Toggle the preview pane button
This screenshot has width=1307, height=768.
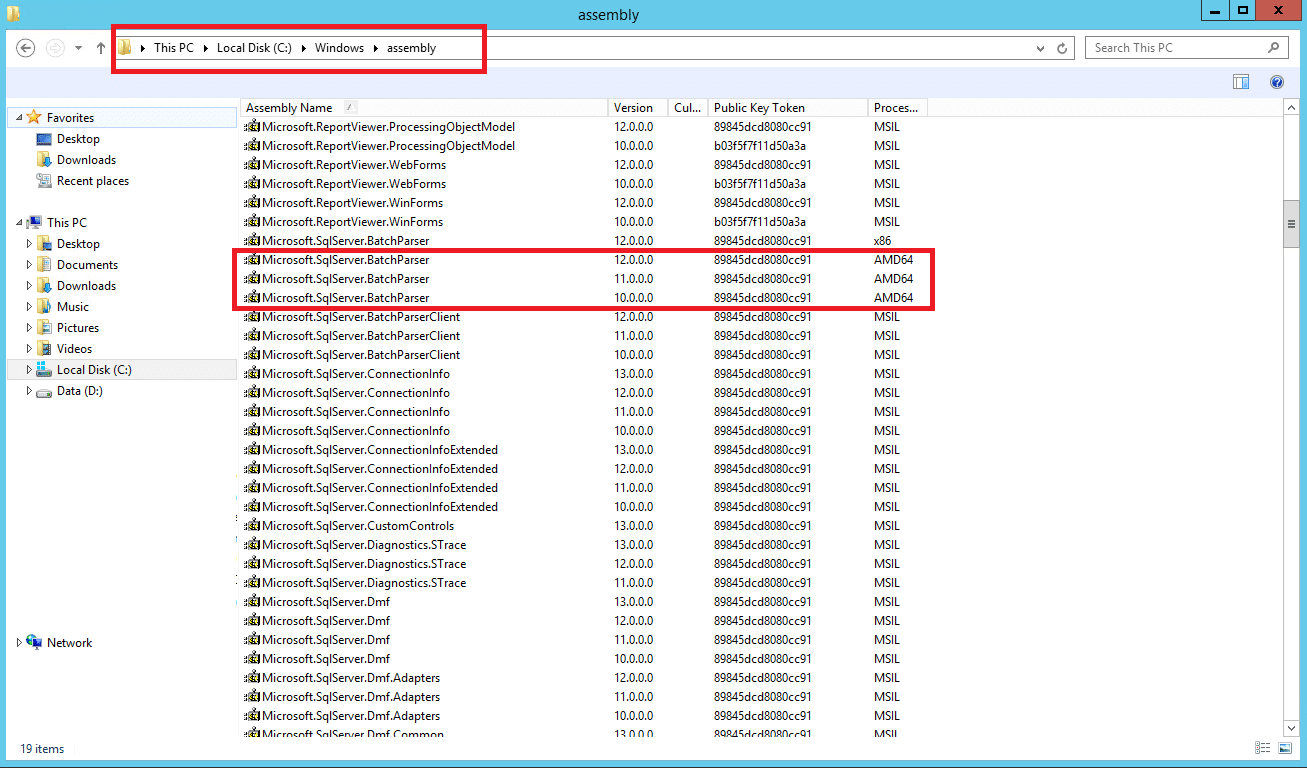pos(1241,82)
